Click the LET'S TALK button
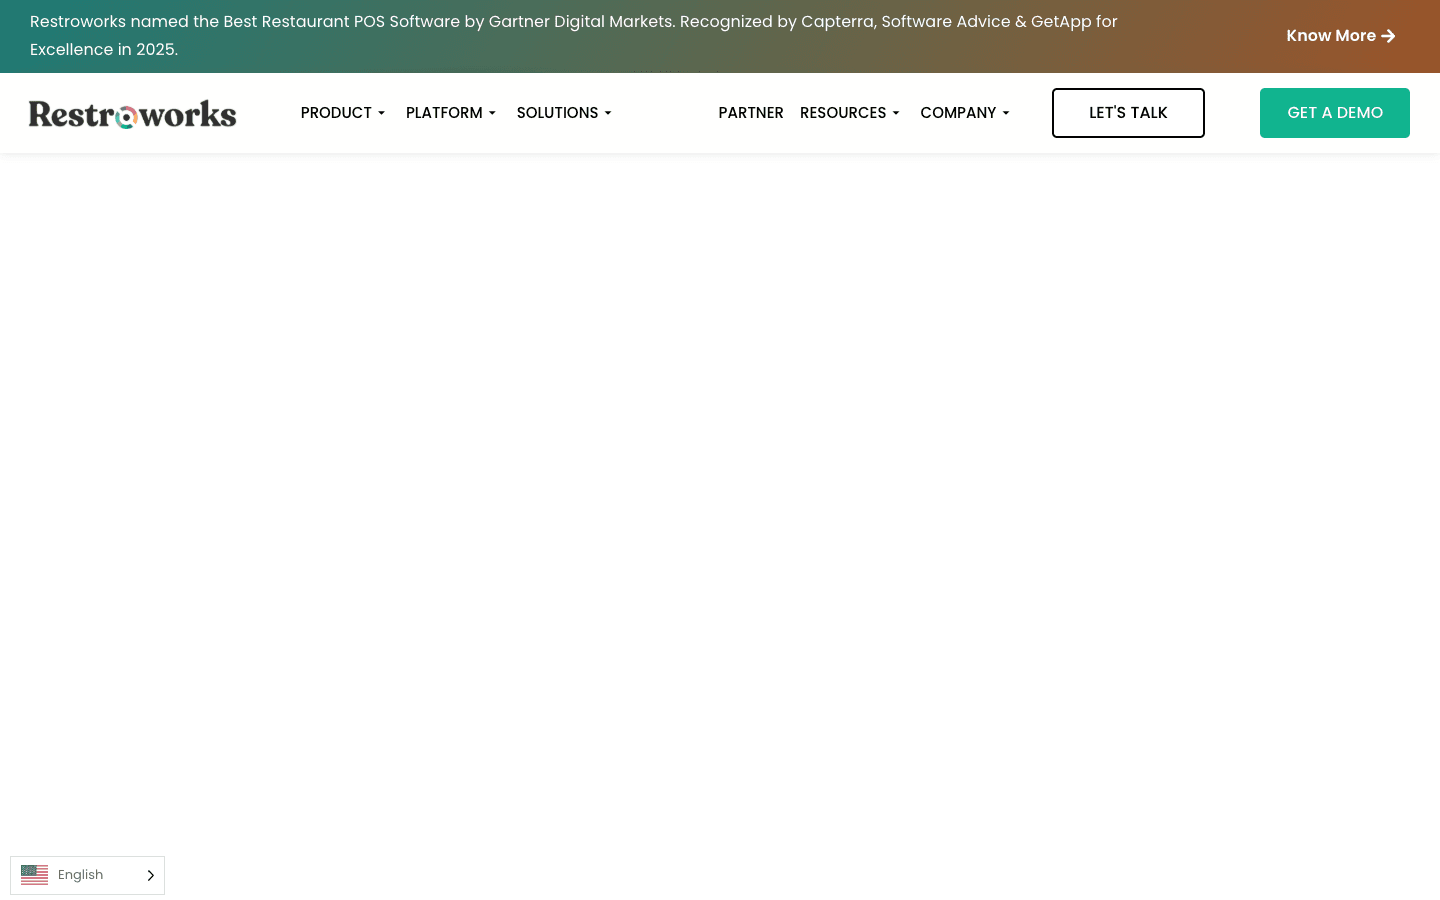 point(1128,113)
